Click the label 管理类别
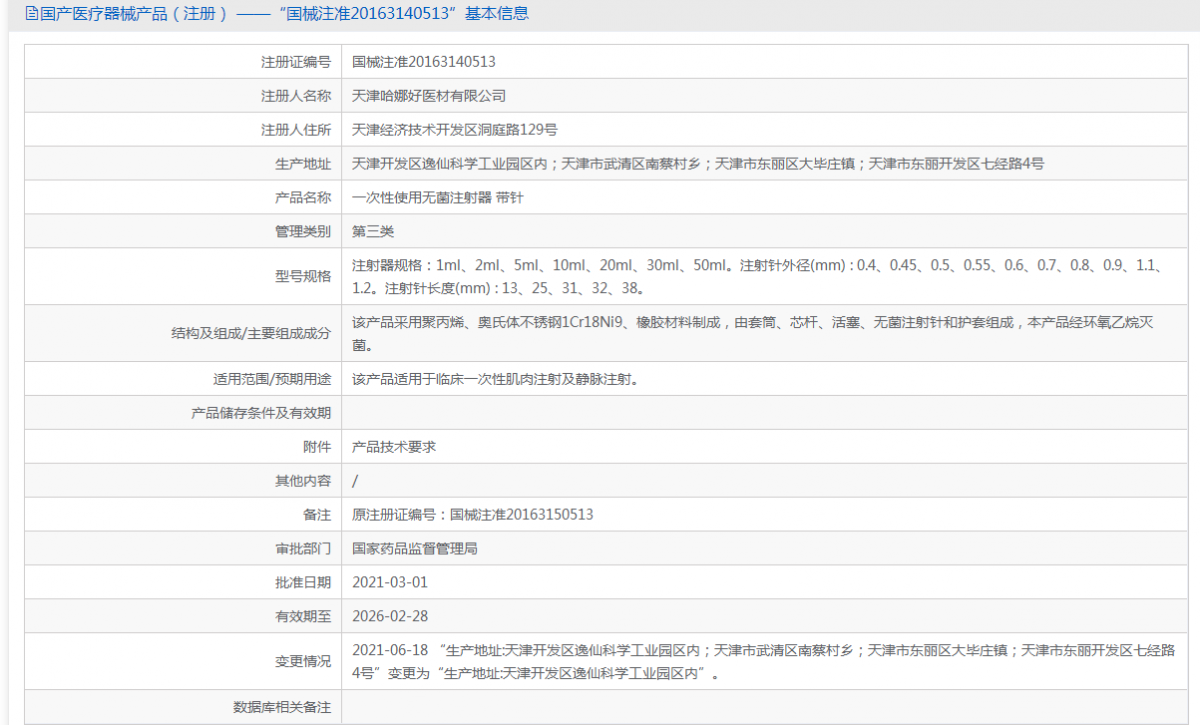This screenshot has height=725, width=1200. (303, 232)
